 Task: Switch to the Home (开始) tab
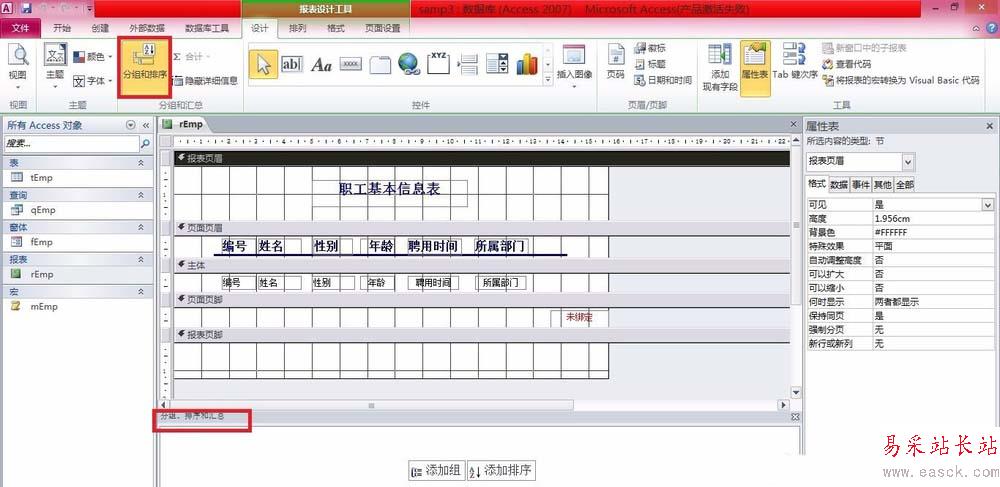coord(62,28)
